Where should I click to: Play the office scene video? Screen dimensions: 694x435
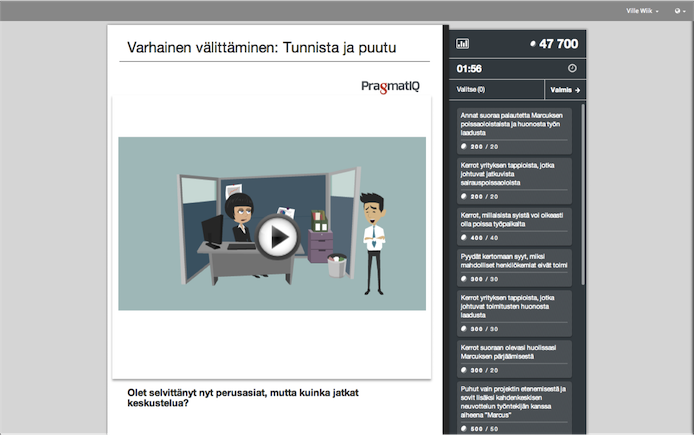pos(277,236)
